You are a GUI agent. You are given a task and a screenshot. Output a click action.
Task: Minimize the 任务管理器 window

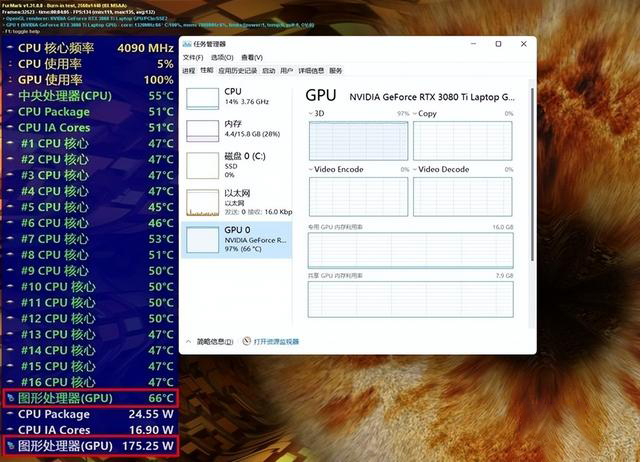(473, 44)
